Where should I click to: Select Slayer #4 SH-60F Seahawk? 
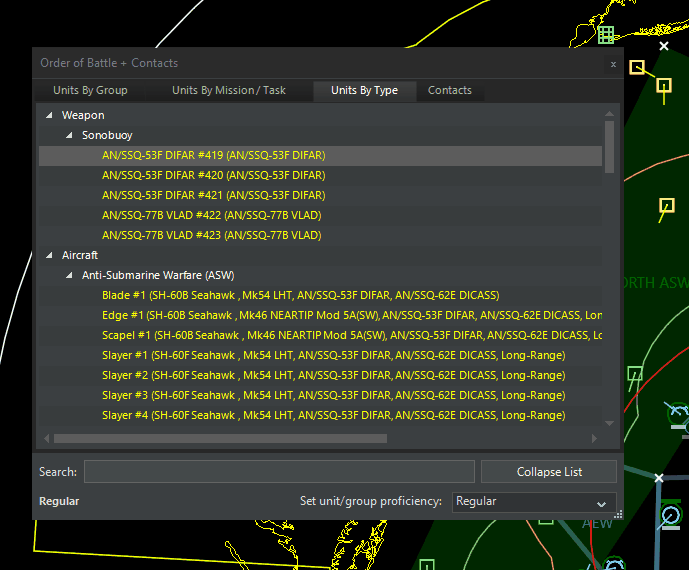[x=320, y=415]
